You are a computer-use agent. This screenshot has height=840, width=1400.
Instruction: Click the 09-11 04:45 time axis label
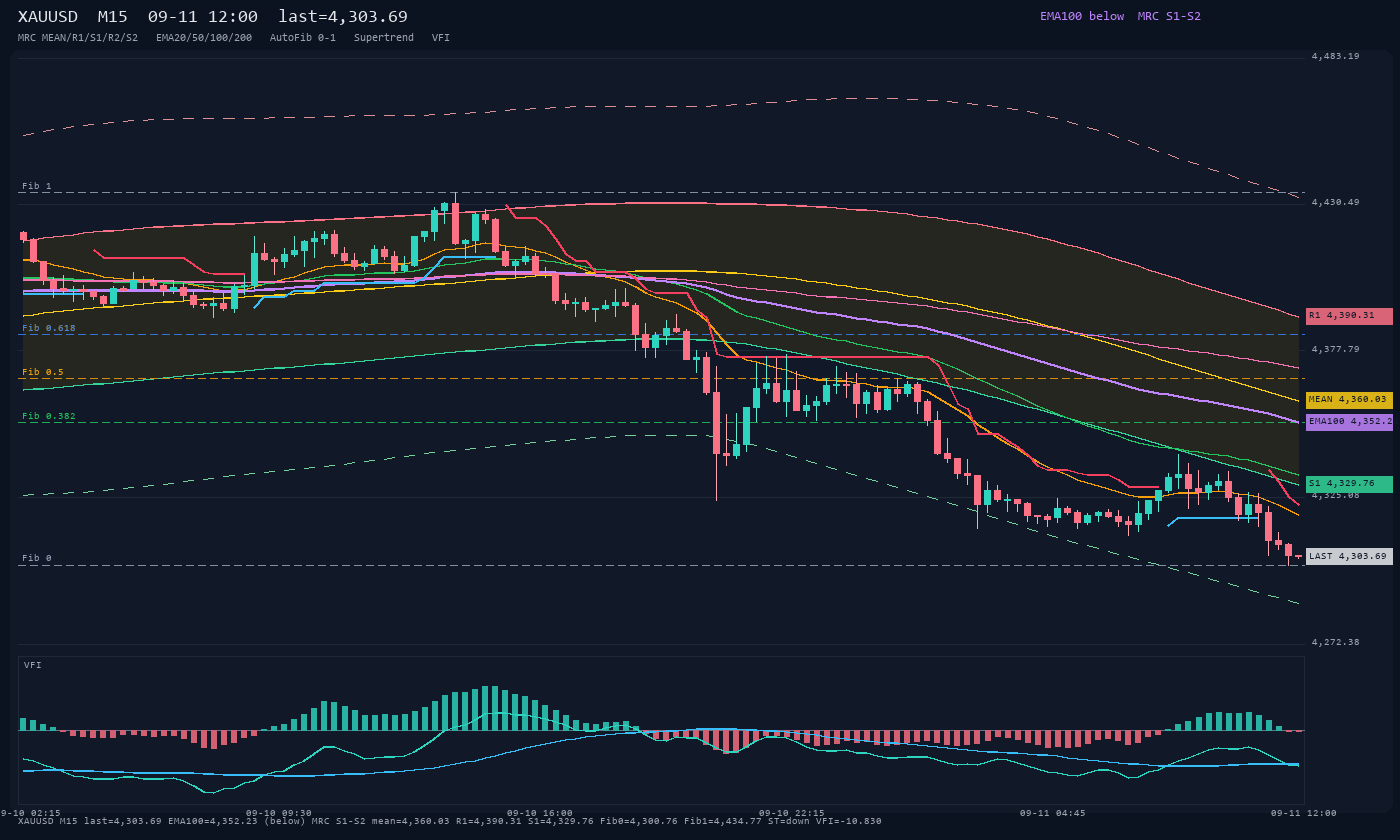(x=1053, y=813)
